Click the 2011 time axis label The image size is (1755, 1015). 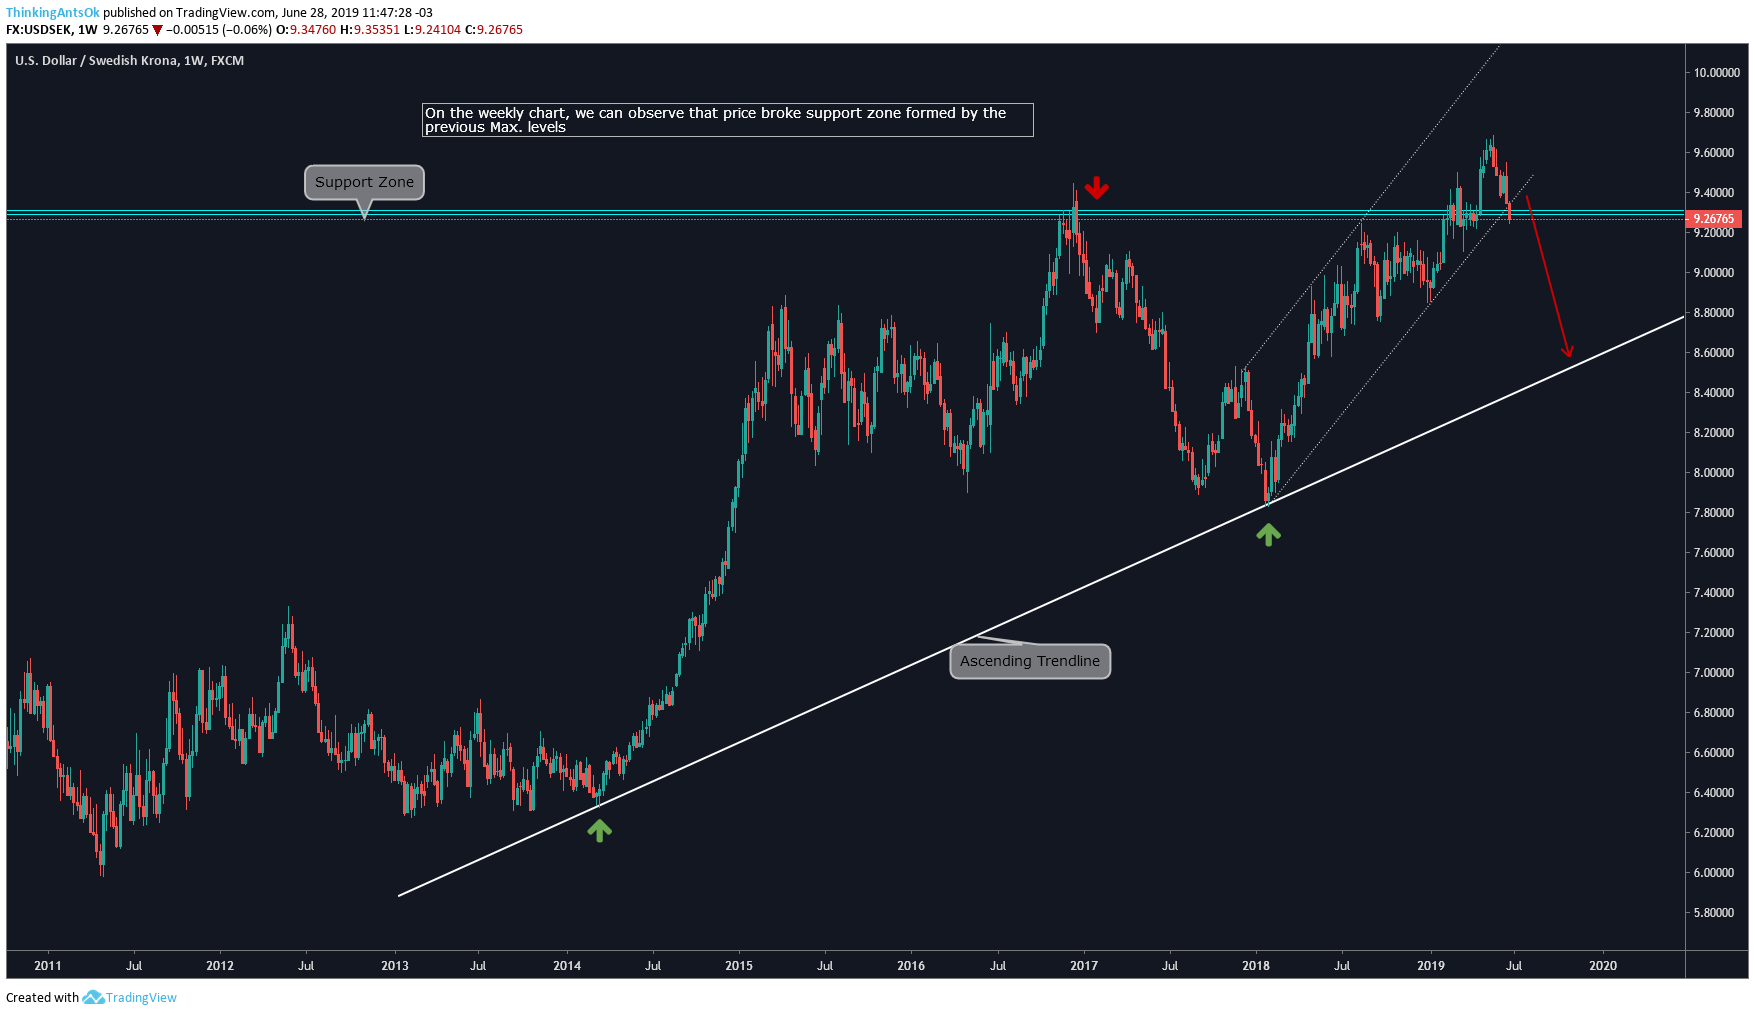pyautogui.click(x=48, y=966)
